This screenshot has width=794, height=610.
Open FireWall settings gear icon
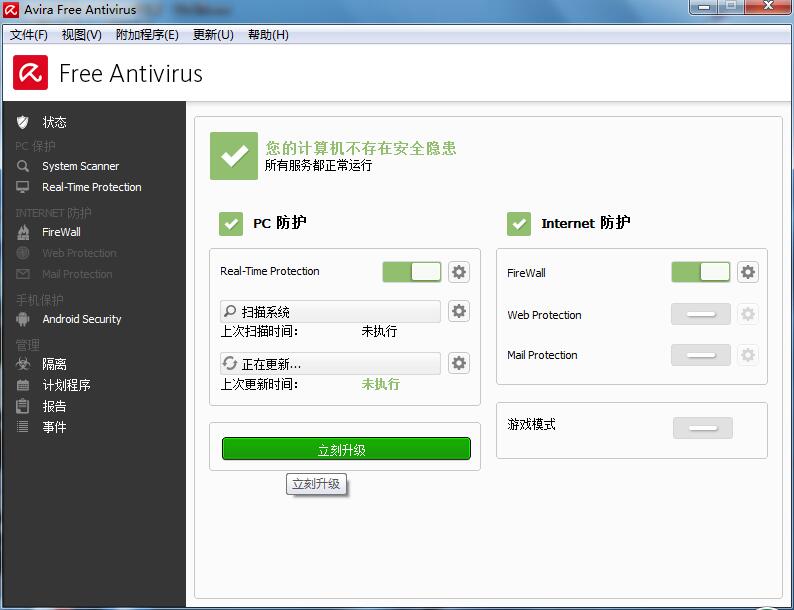[x=747, y=272]
